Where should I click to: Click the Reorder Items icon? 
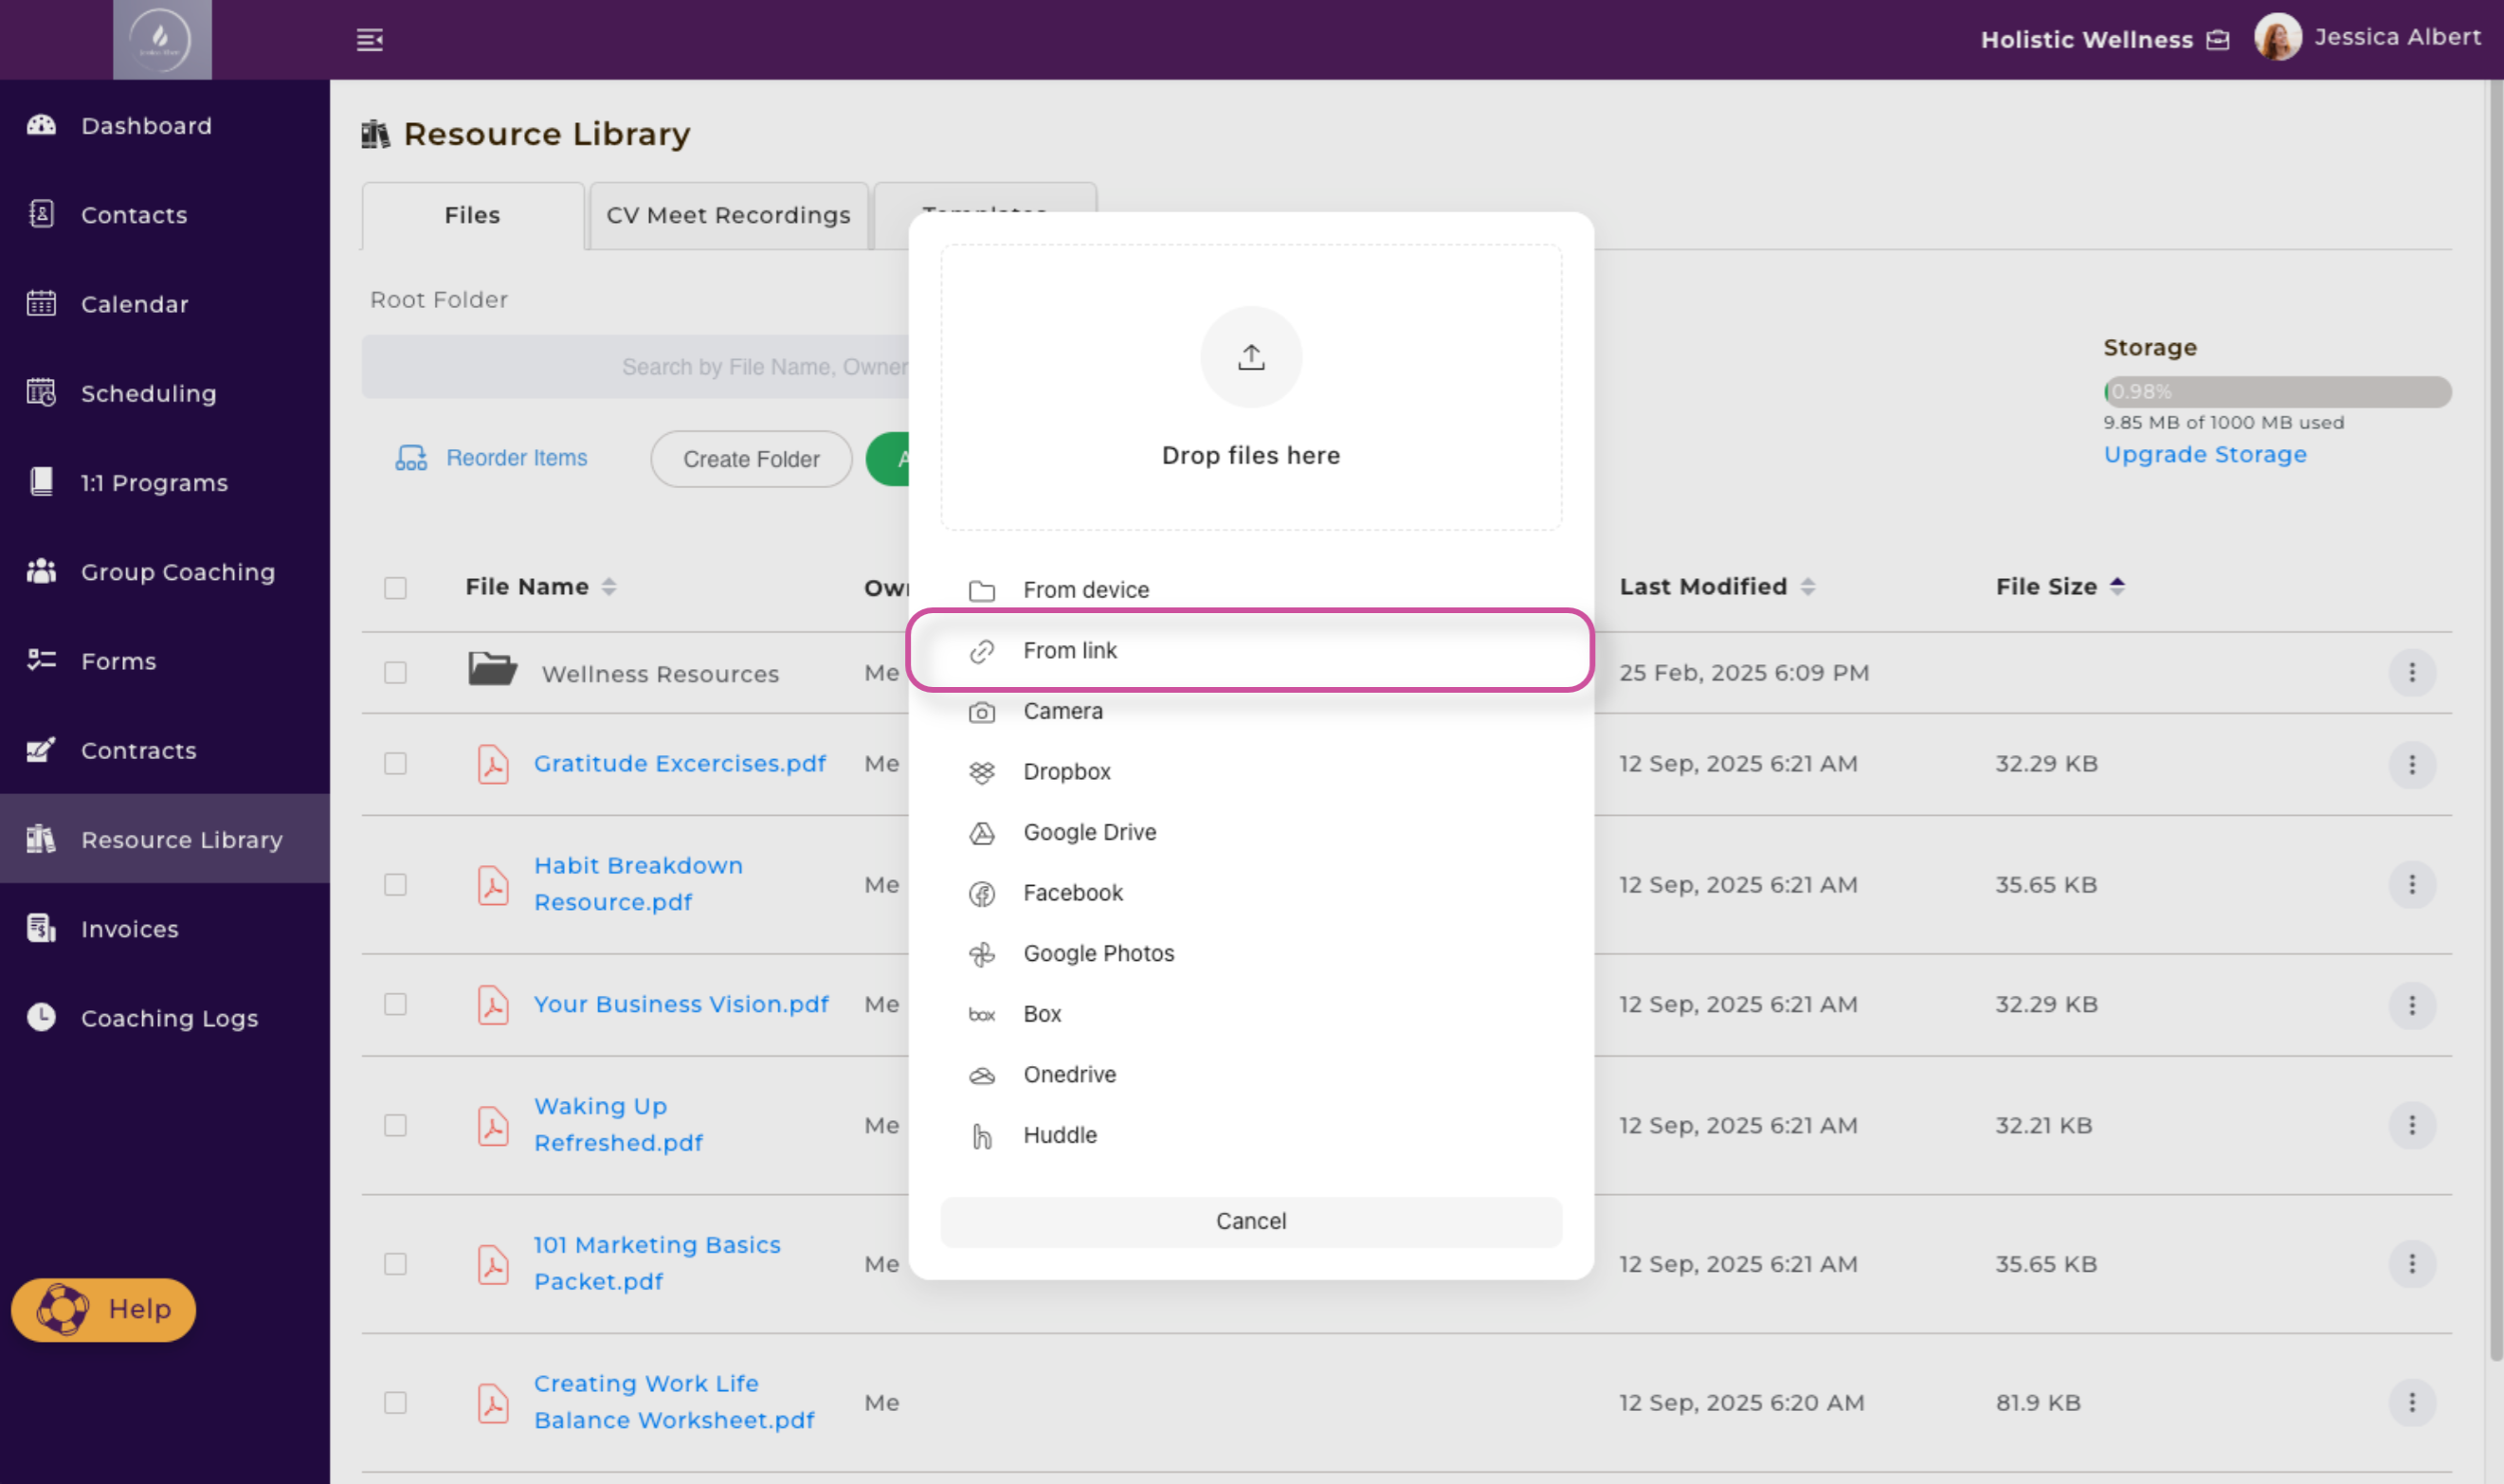pyautogui.click(x=411, y=458)
